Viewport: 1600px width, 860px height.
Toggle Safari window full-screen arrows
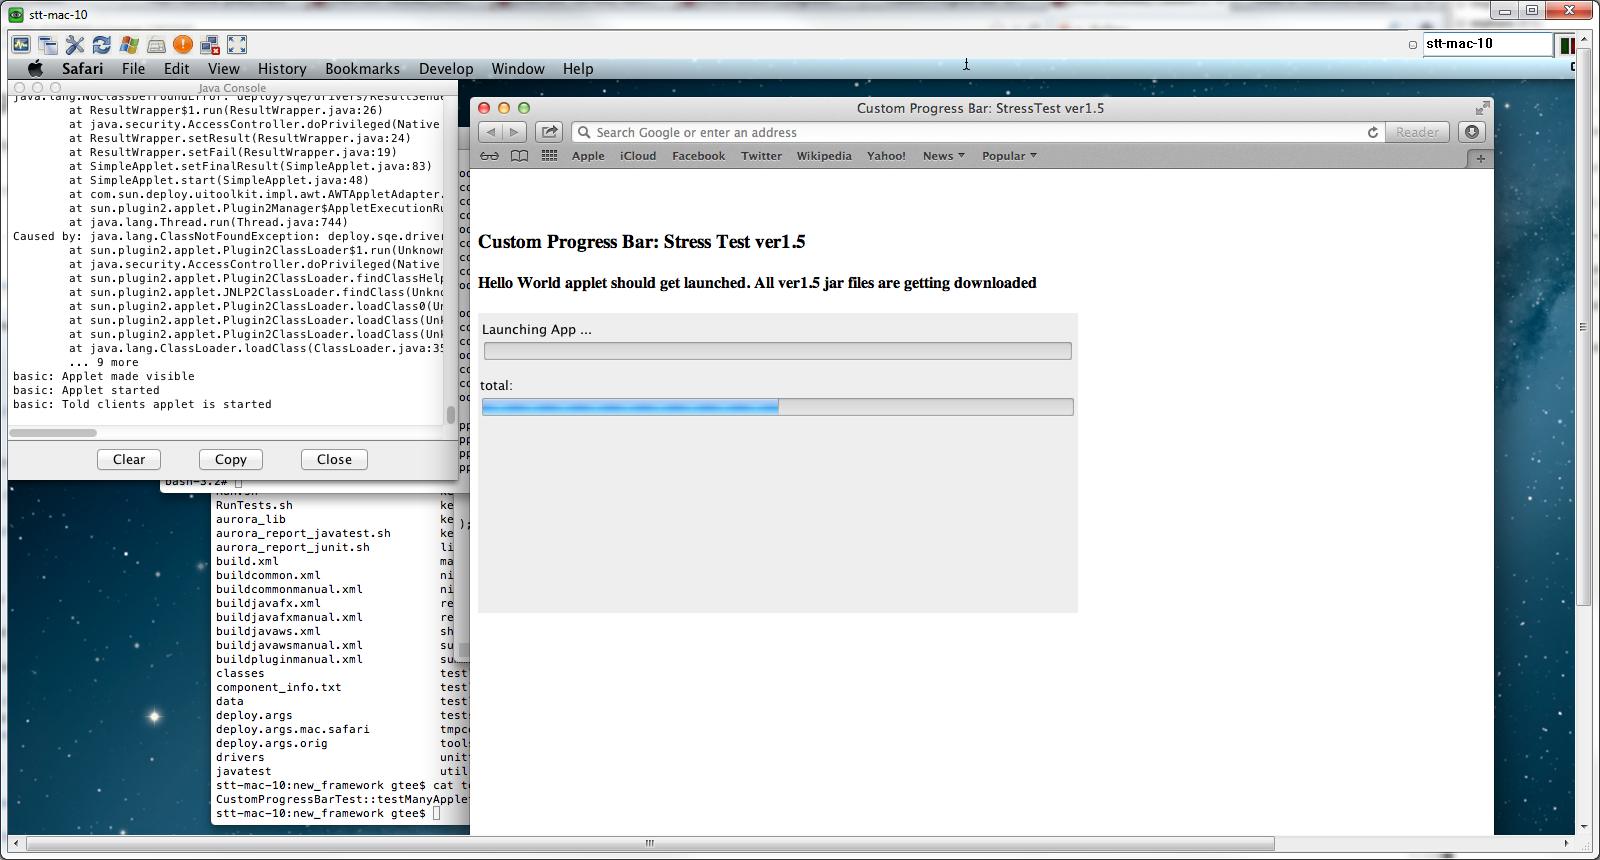tap(1482, 108)
